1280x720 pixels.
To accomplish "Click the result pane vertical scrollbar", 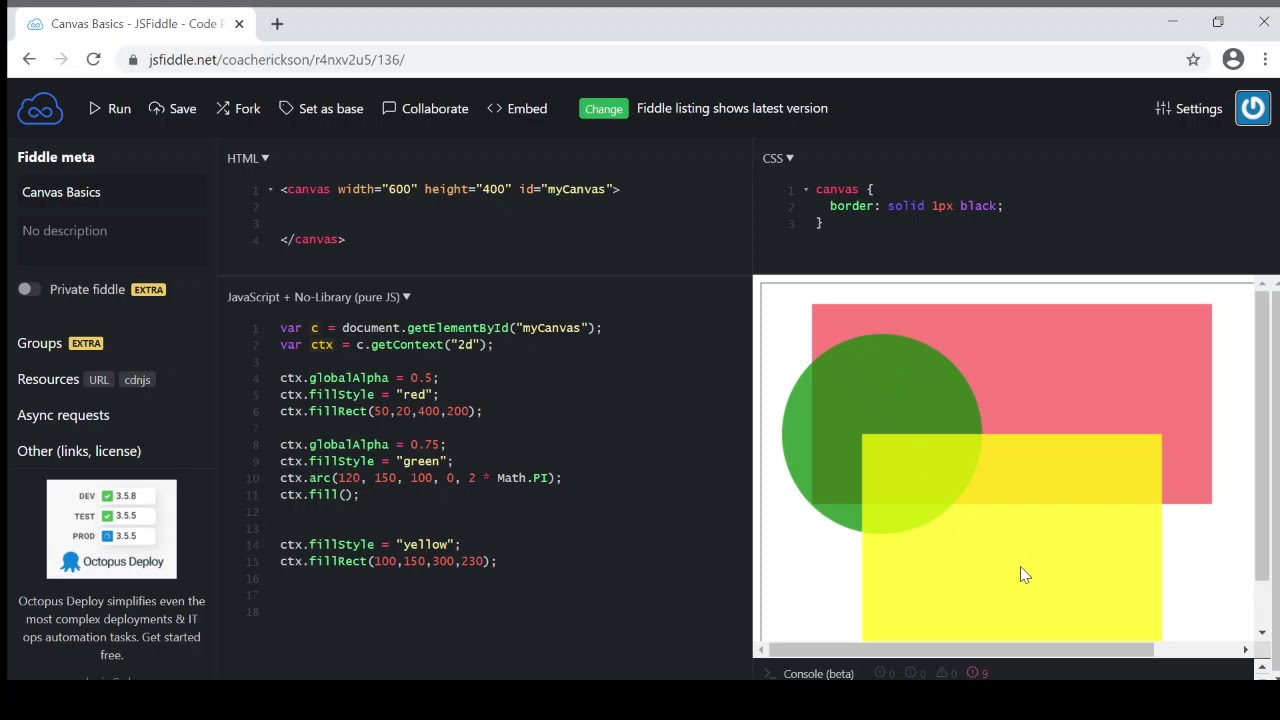I will click(x=1263, y=435).
